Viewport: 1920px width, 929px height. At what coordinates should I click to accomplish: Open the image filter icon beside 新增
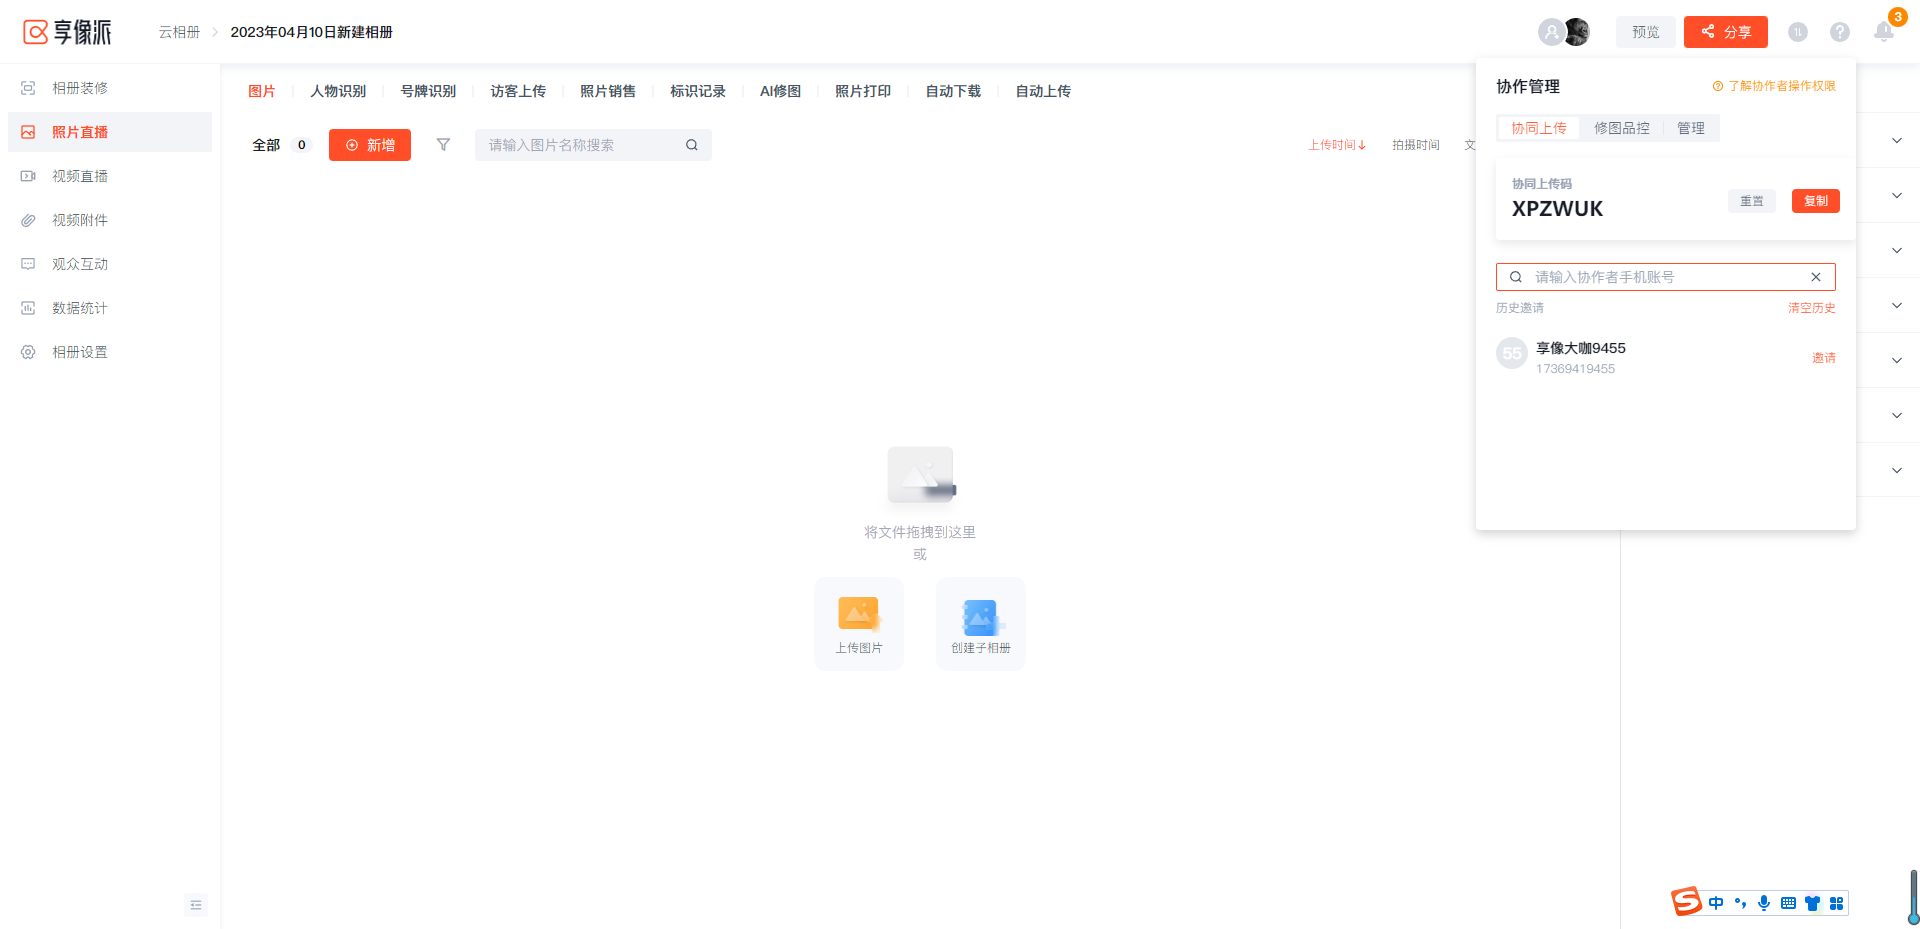coord(443,144)
